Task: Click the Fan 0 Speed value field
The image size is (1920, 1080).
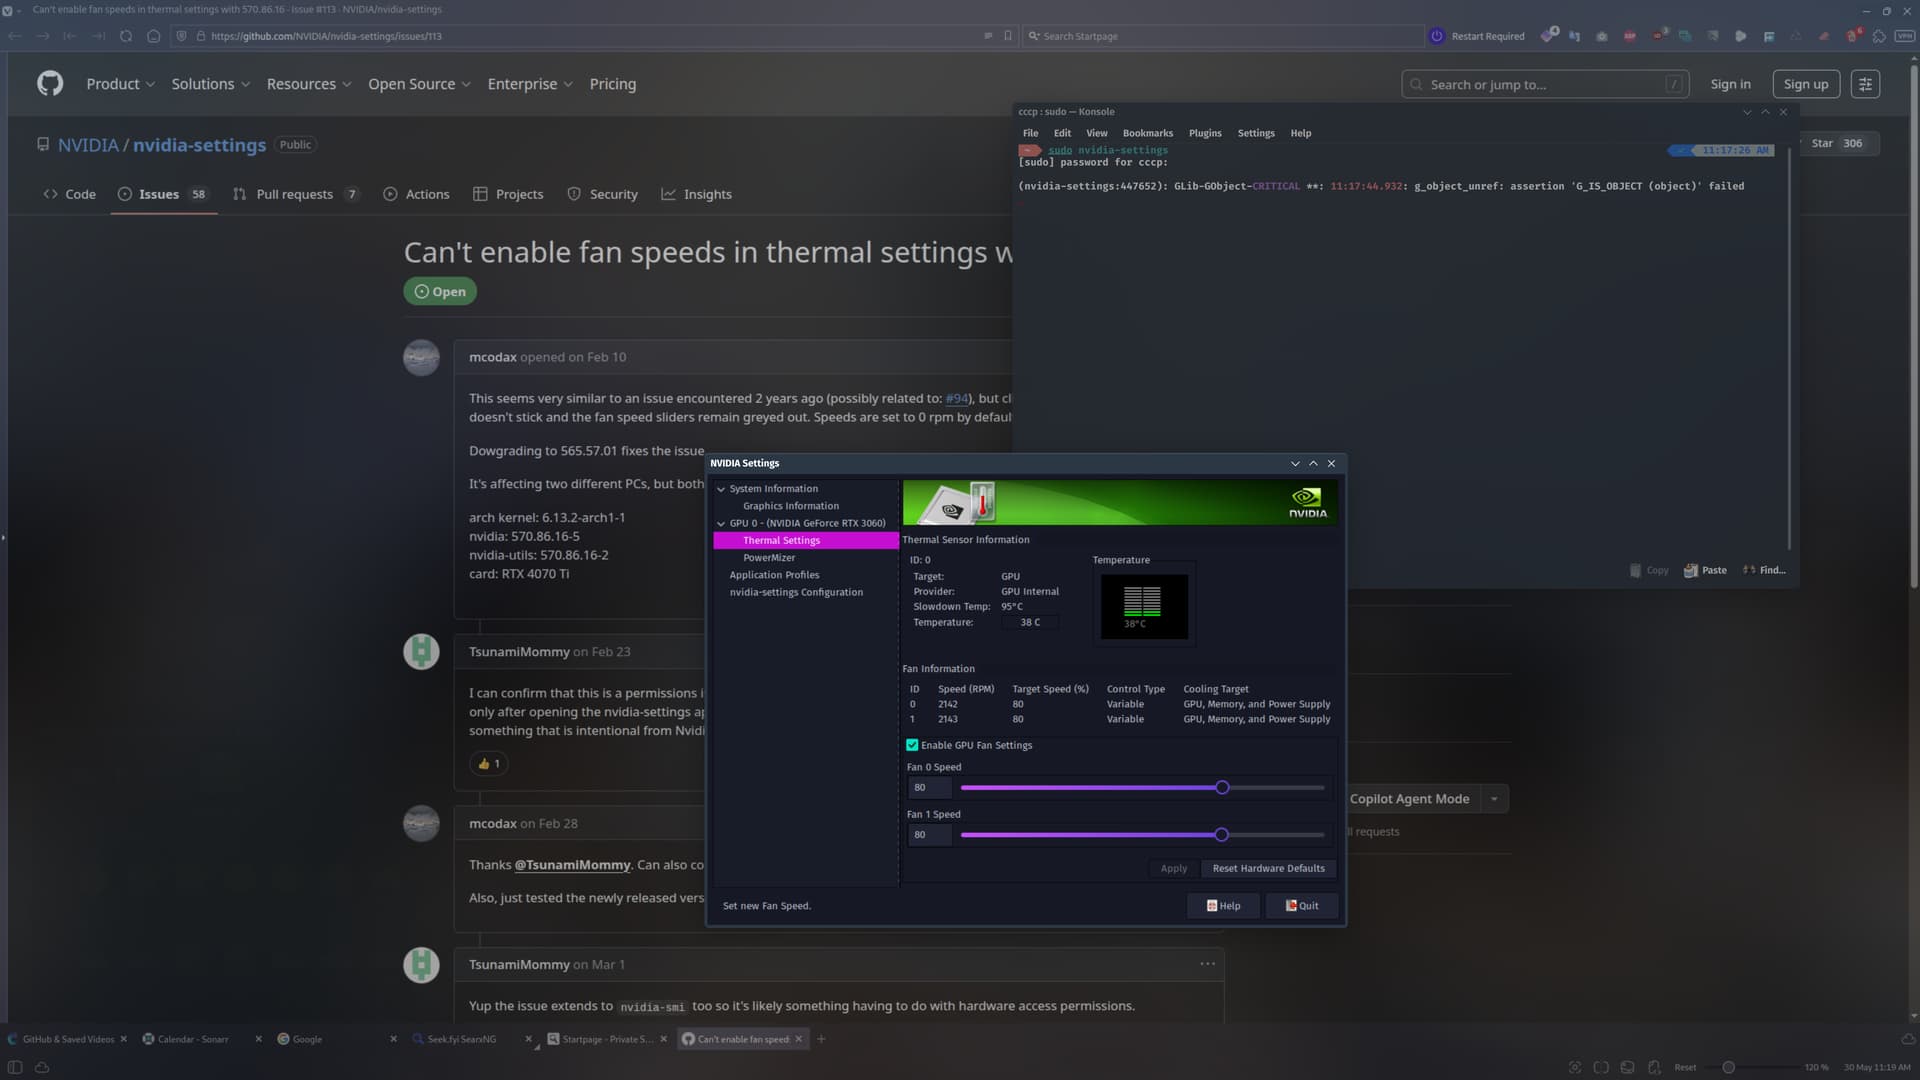Action: [930, 788]
